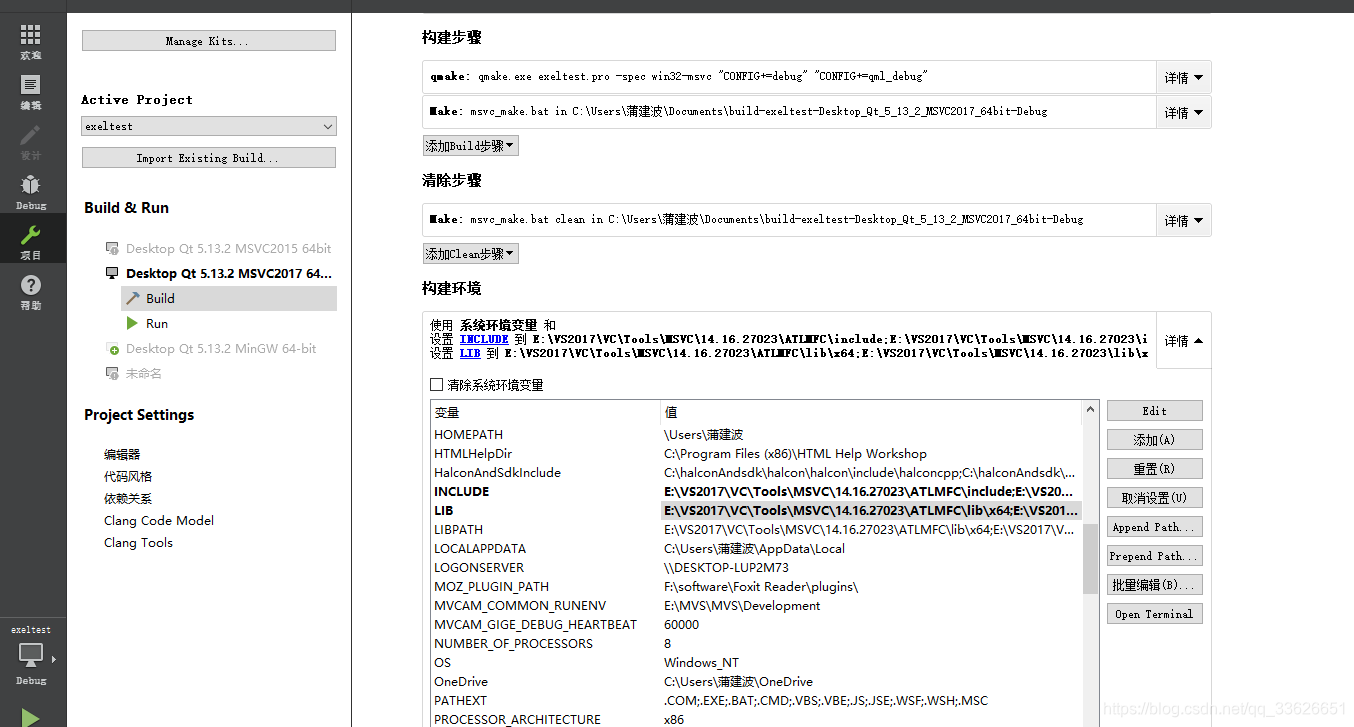Sort by the 值 column header
Screen dimensions: 1354x727
click(871, 412)
